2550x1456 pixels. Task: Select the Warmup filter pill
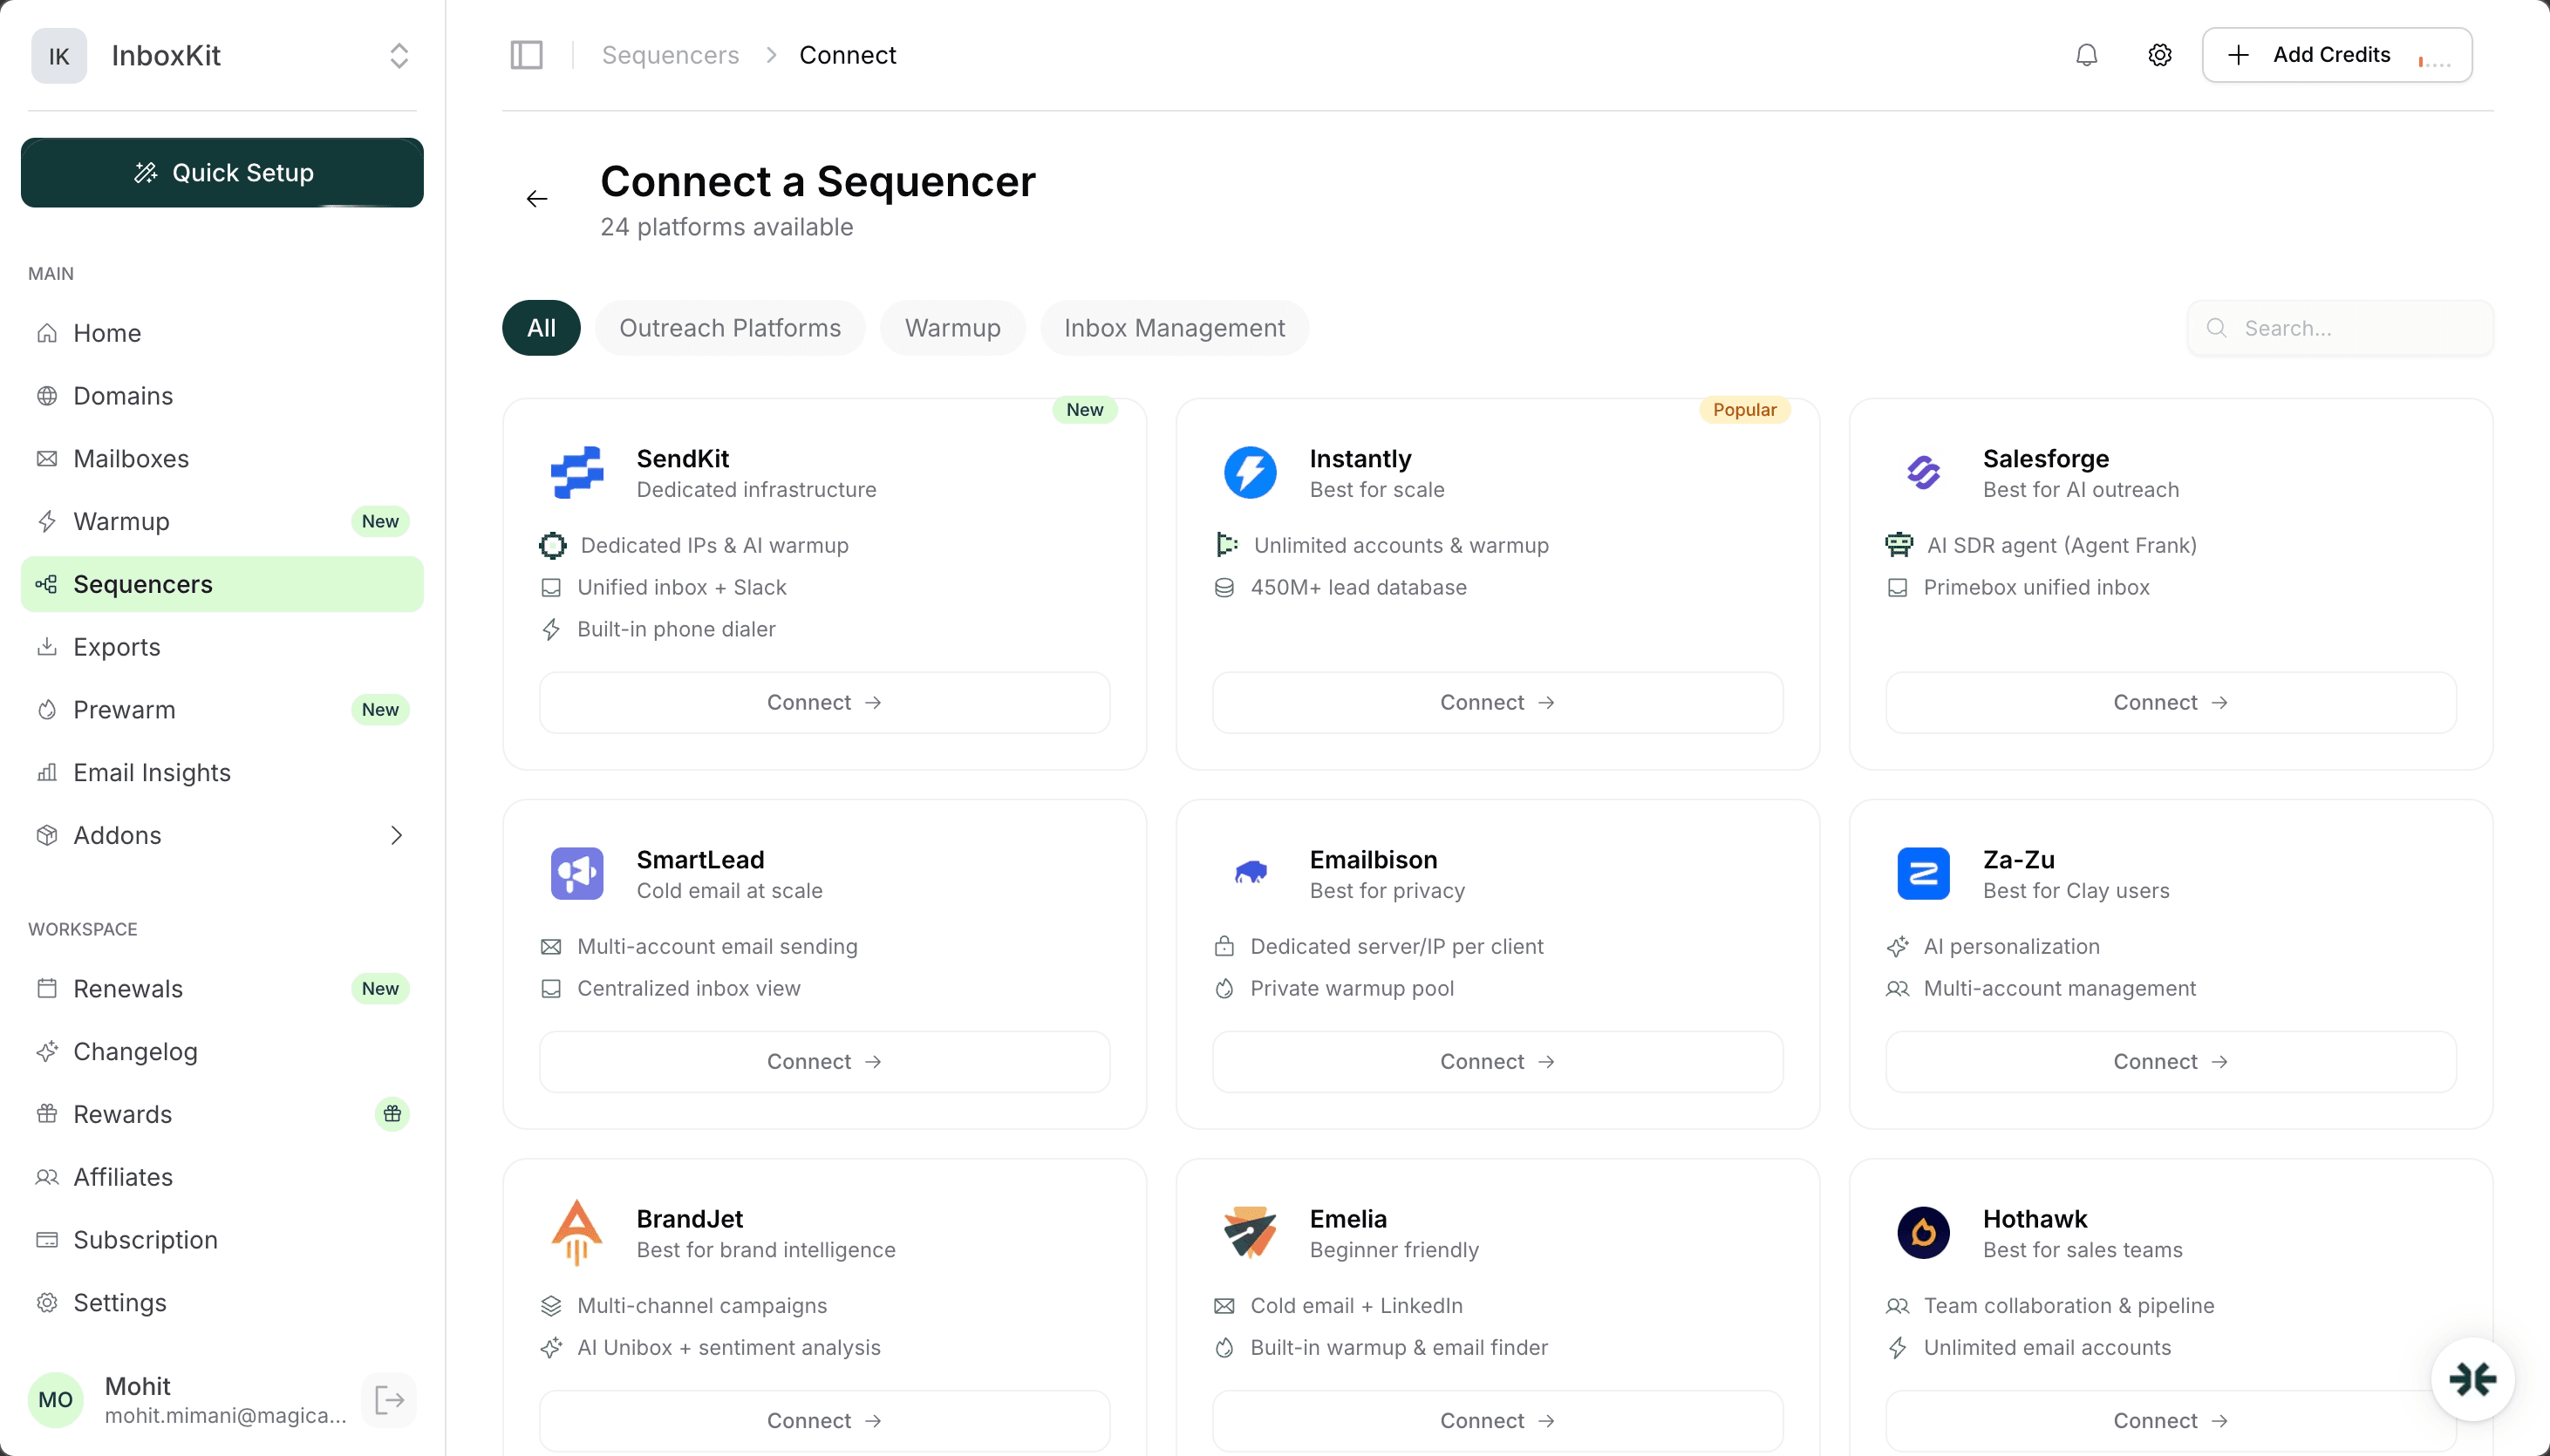click(951, 327)
